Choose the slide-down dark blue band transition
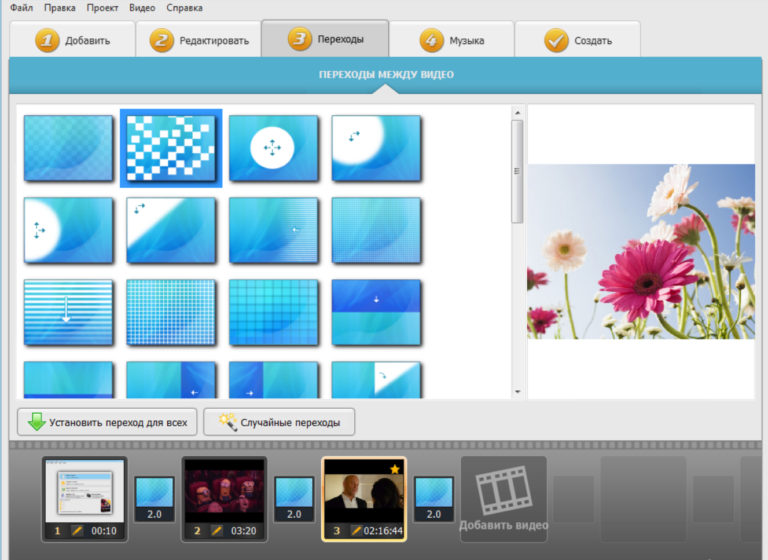 click(376, 313)
